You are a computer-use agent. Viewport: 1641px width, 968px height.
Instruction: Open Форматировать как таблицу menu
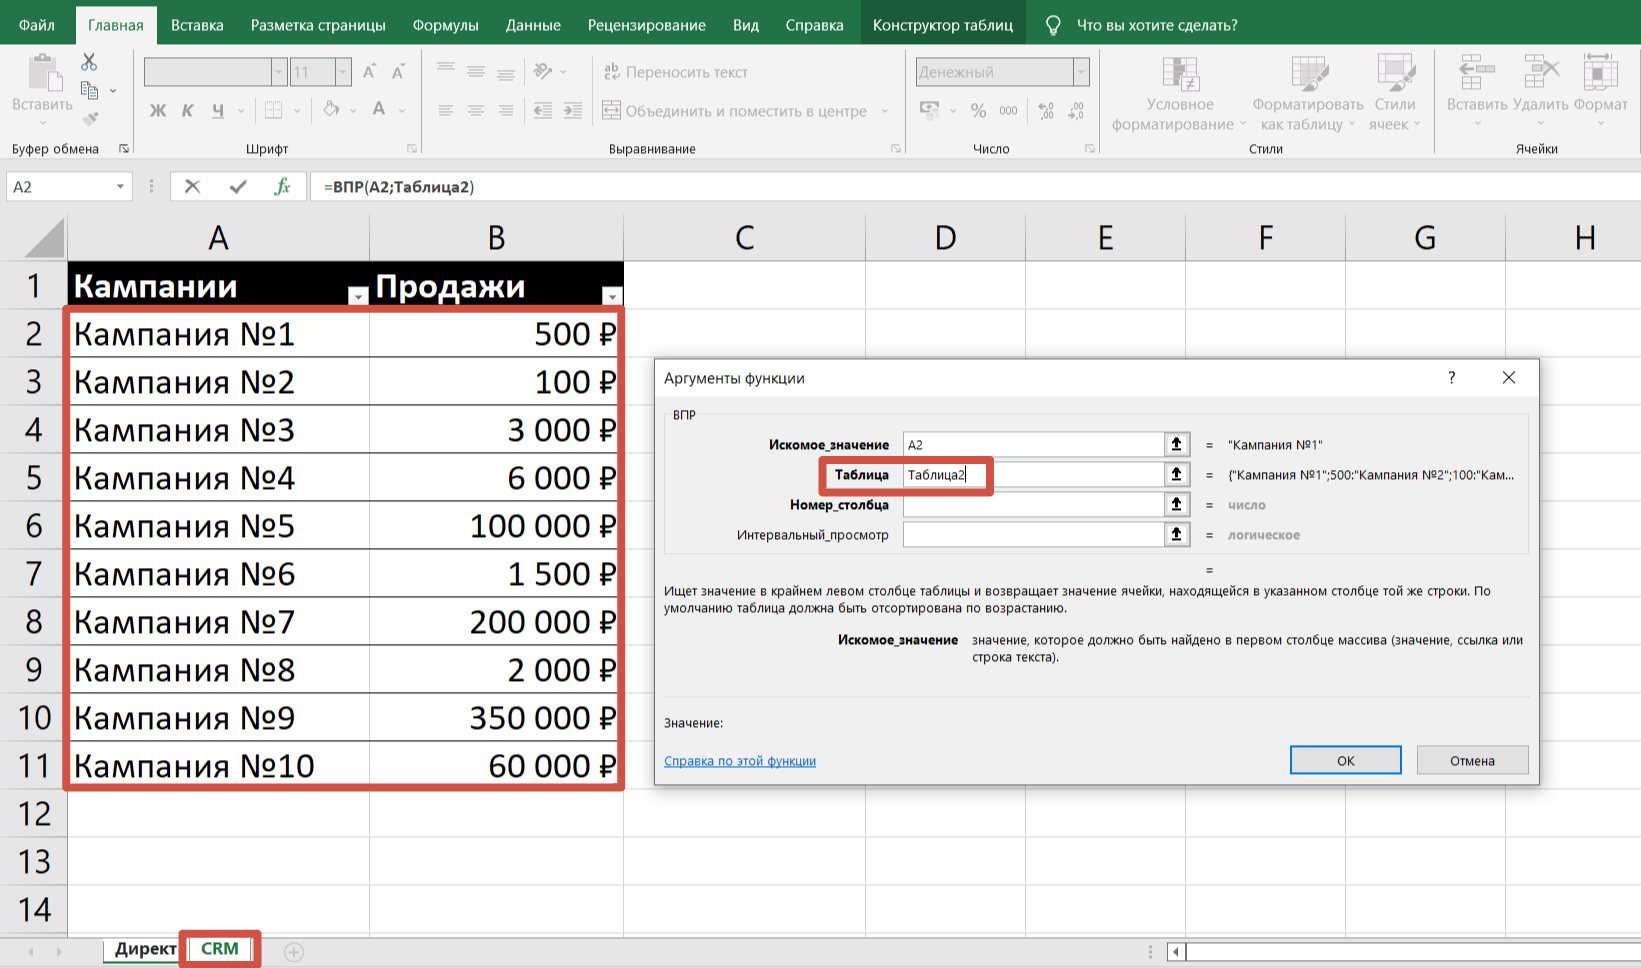click(1308, 94)
